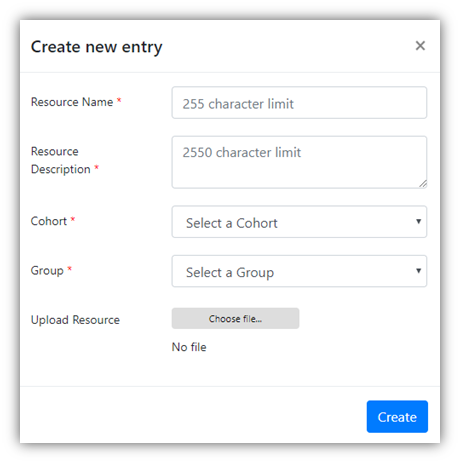Click the Cohort dropdown arrow

pos(418,221)
